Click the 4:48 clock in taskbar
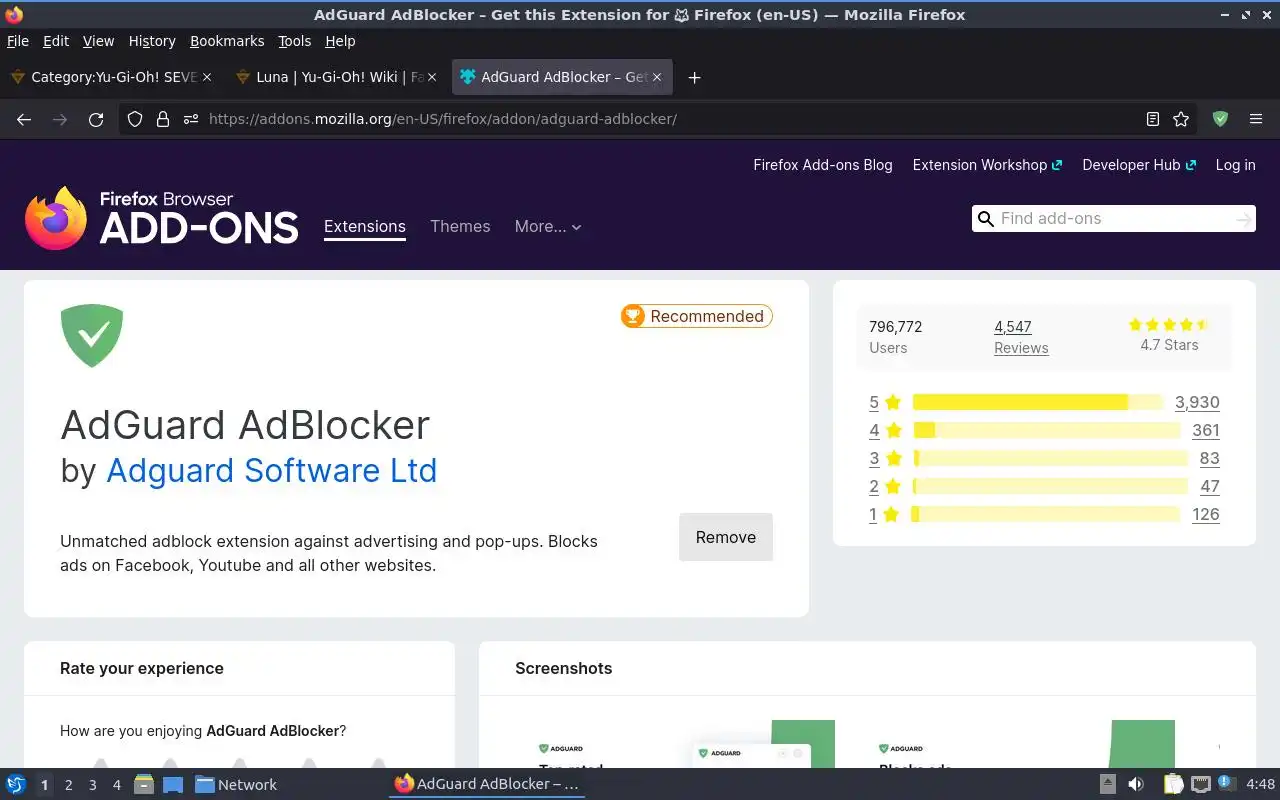Viewport: 1280px width, 800px height. coord(1261,785)
